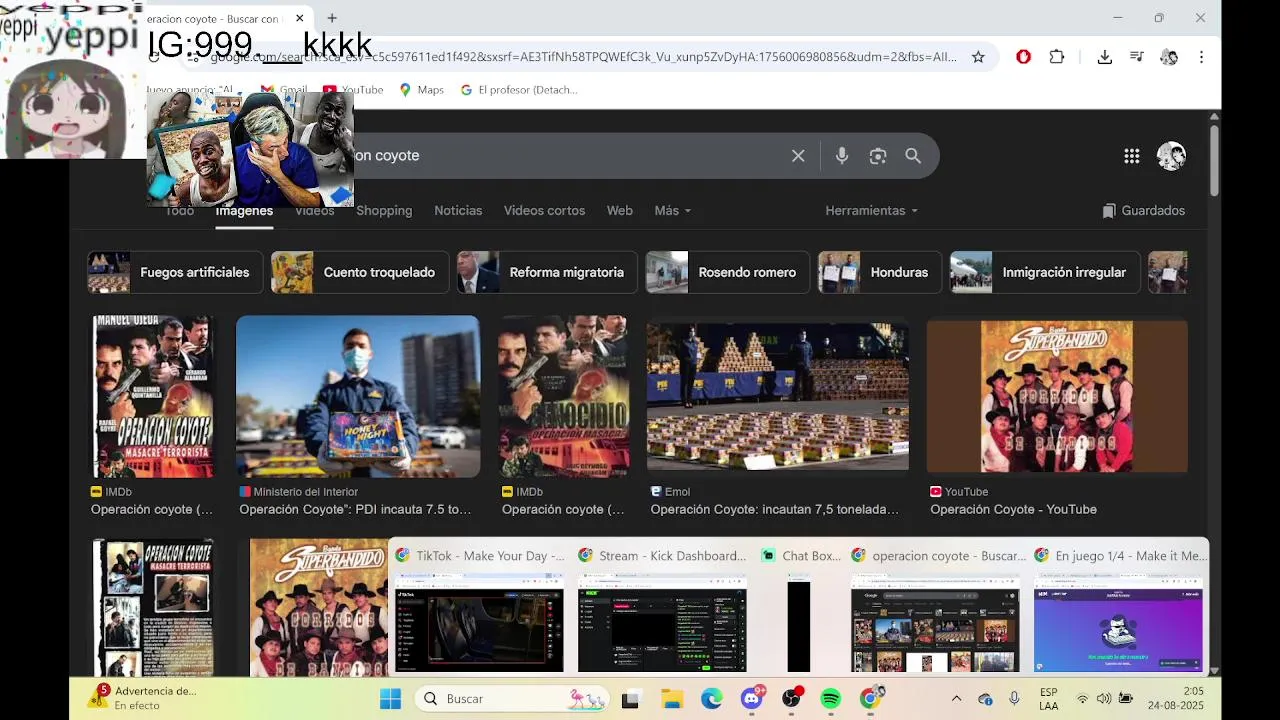Filter by Honduras chip
The height and width of the screenshot is (720, 1280).
[x=880, y=272]
